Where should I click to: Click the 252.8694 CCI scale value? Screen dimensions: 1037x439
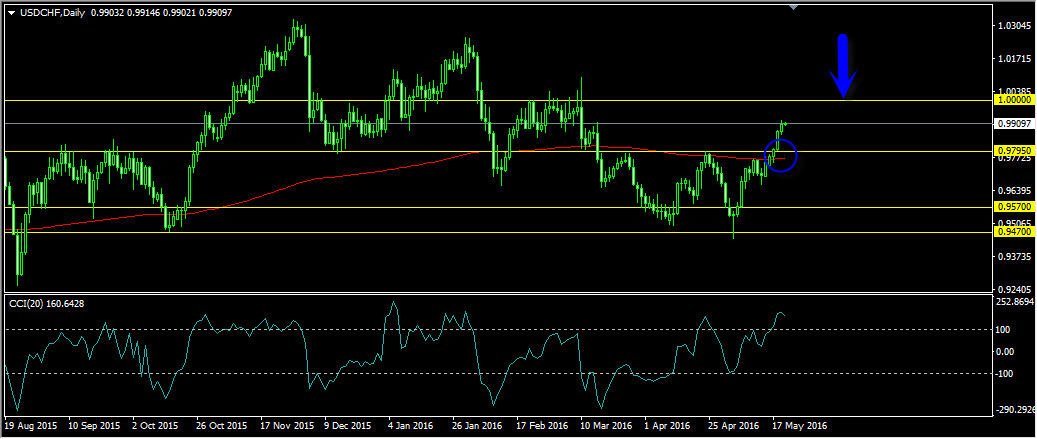tap(1015, 302)
